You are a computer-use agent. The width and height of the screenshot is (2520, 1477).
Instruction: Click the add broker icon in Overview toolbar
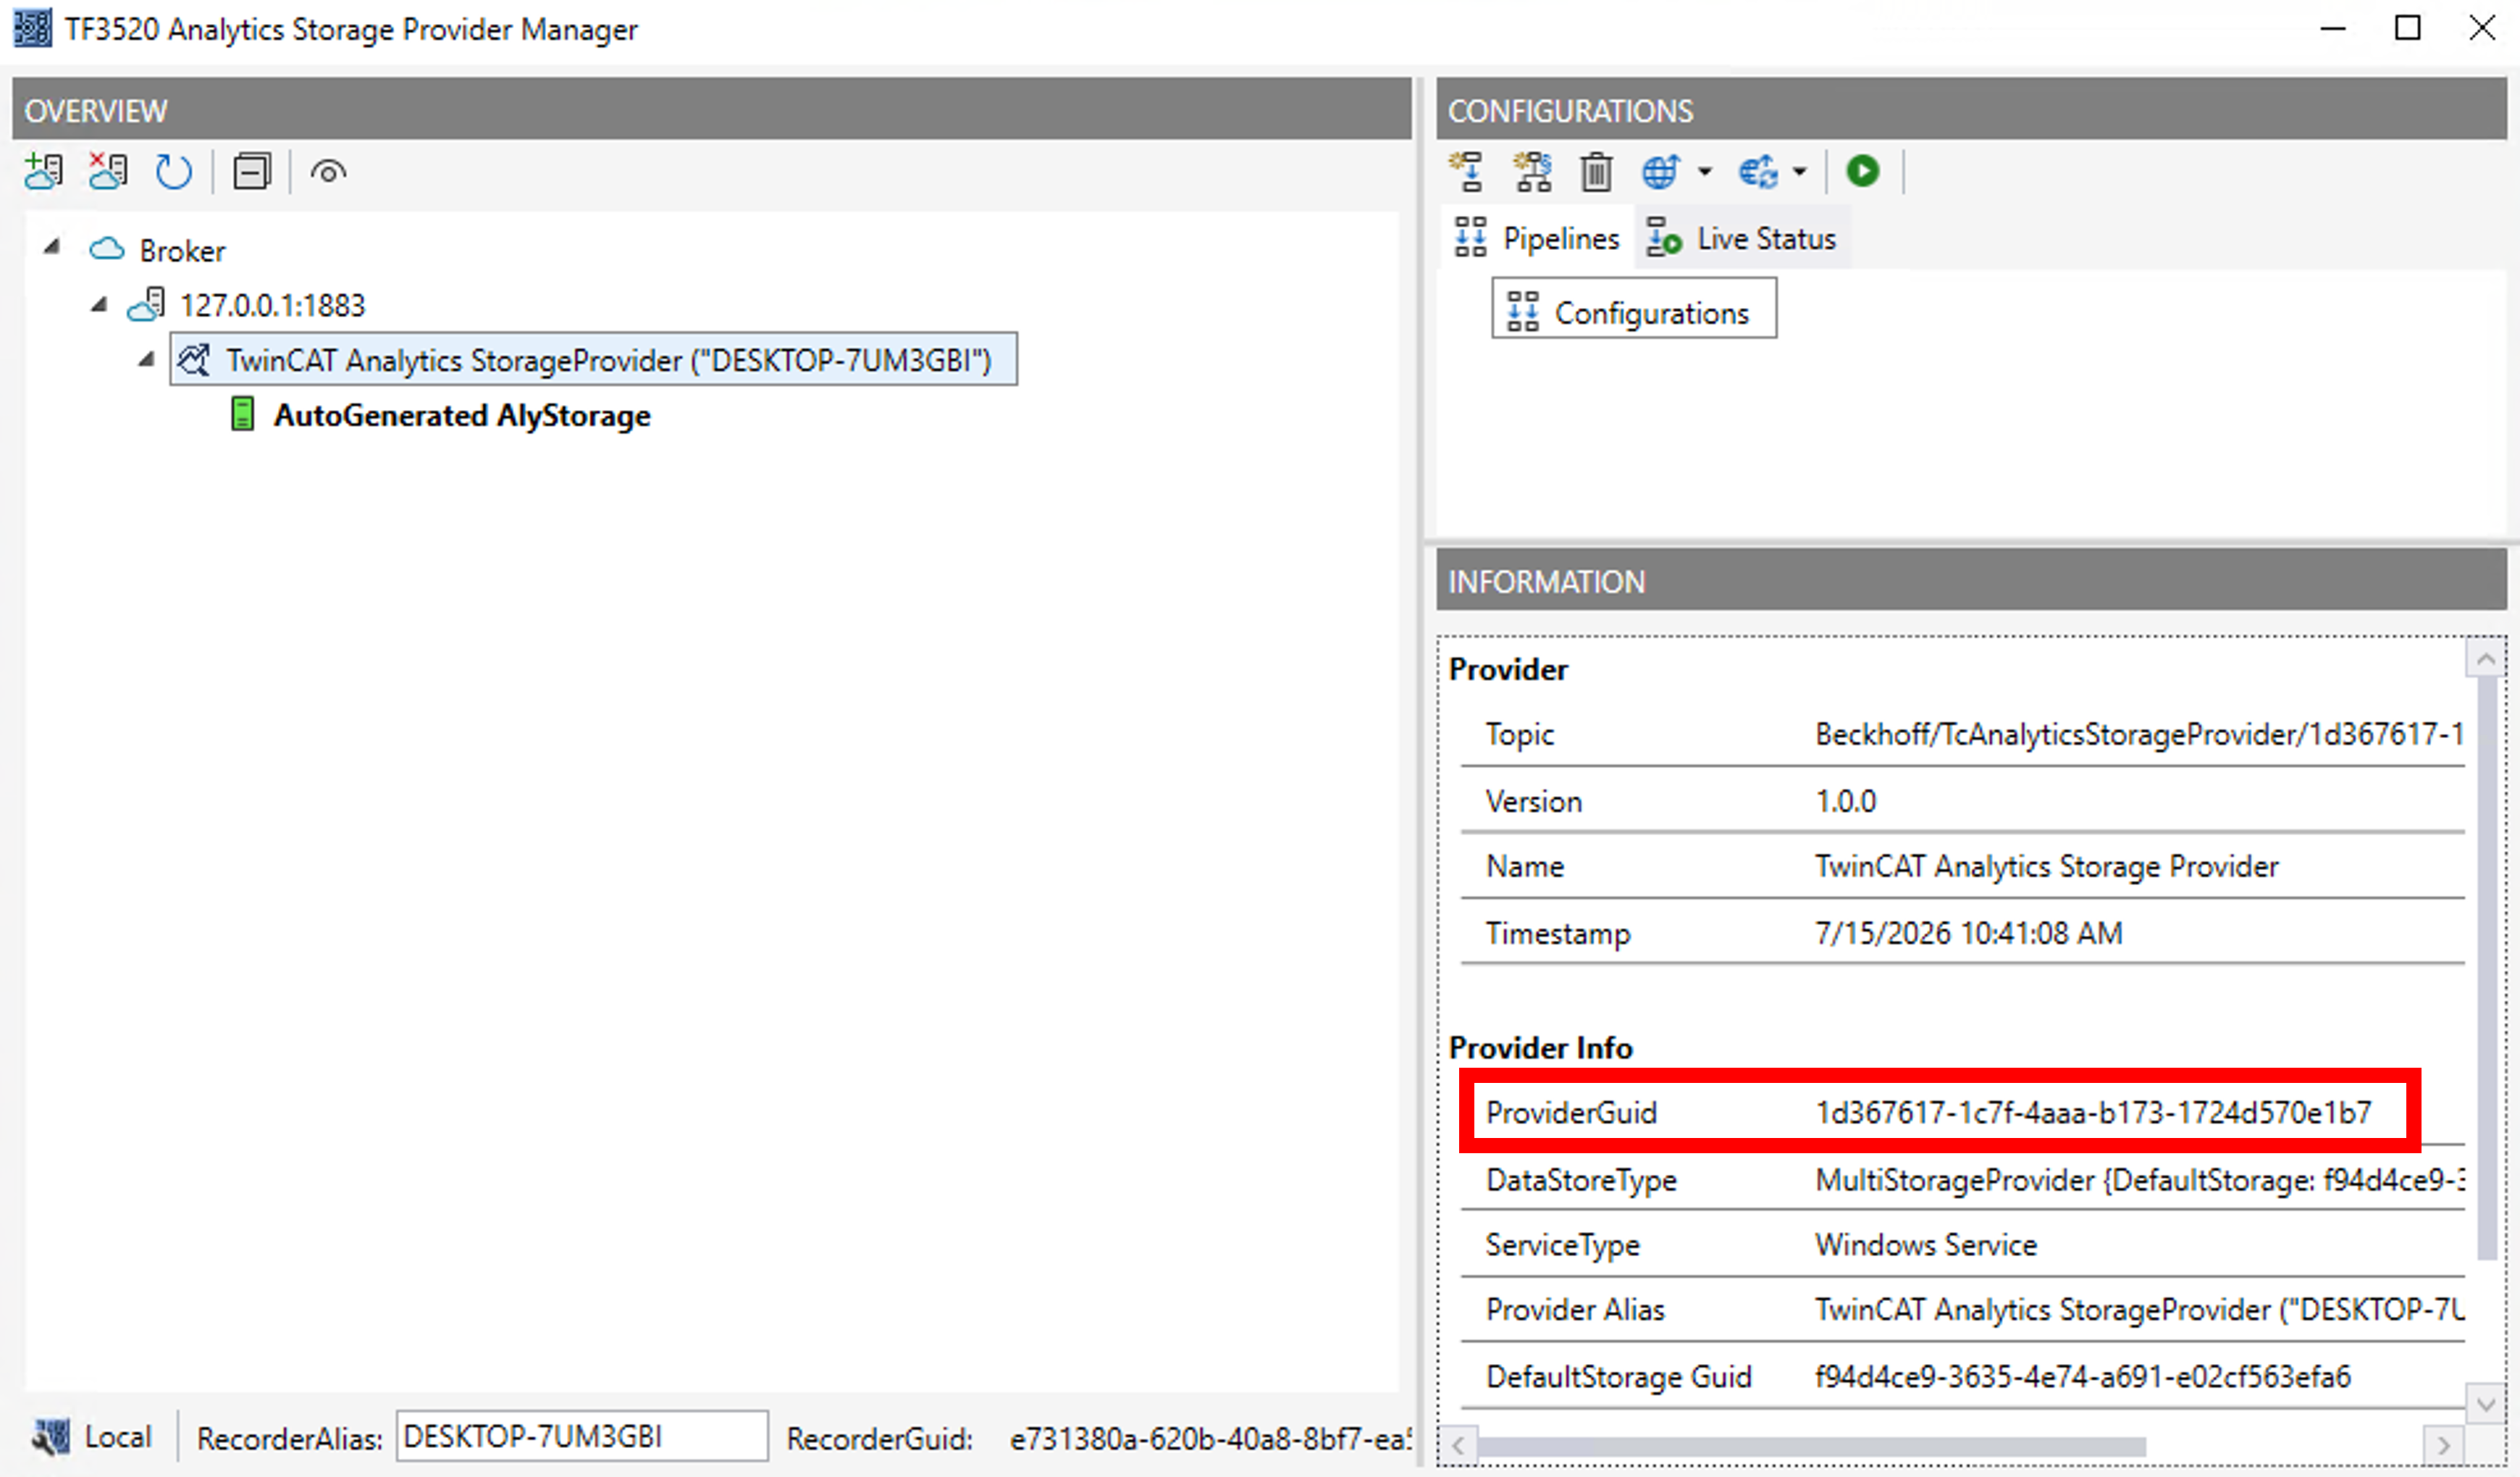pos(44,172)
